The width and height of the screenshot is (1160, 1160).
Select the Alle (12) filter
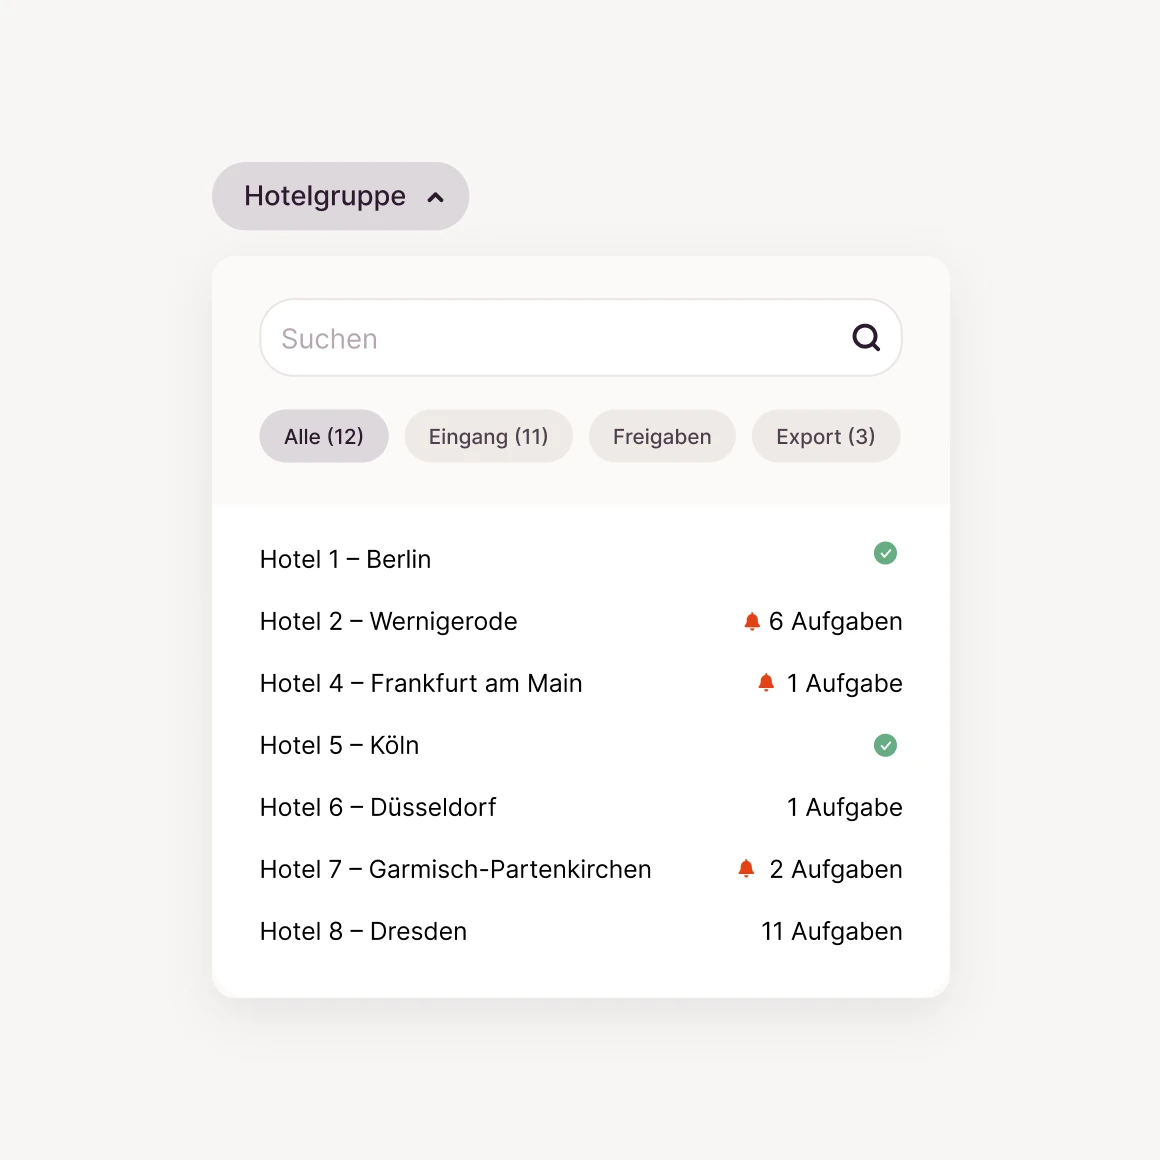[x=323, y=436]
